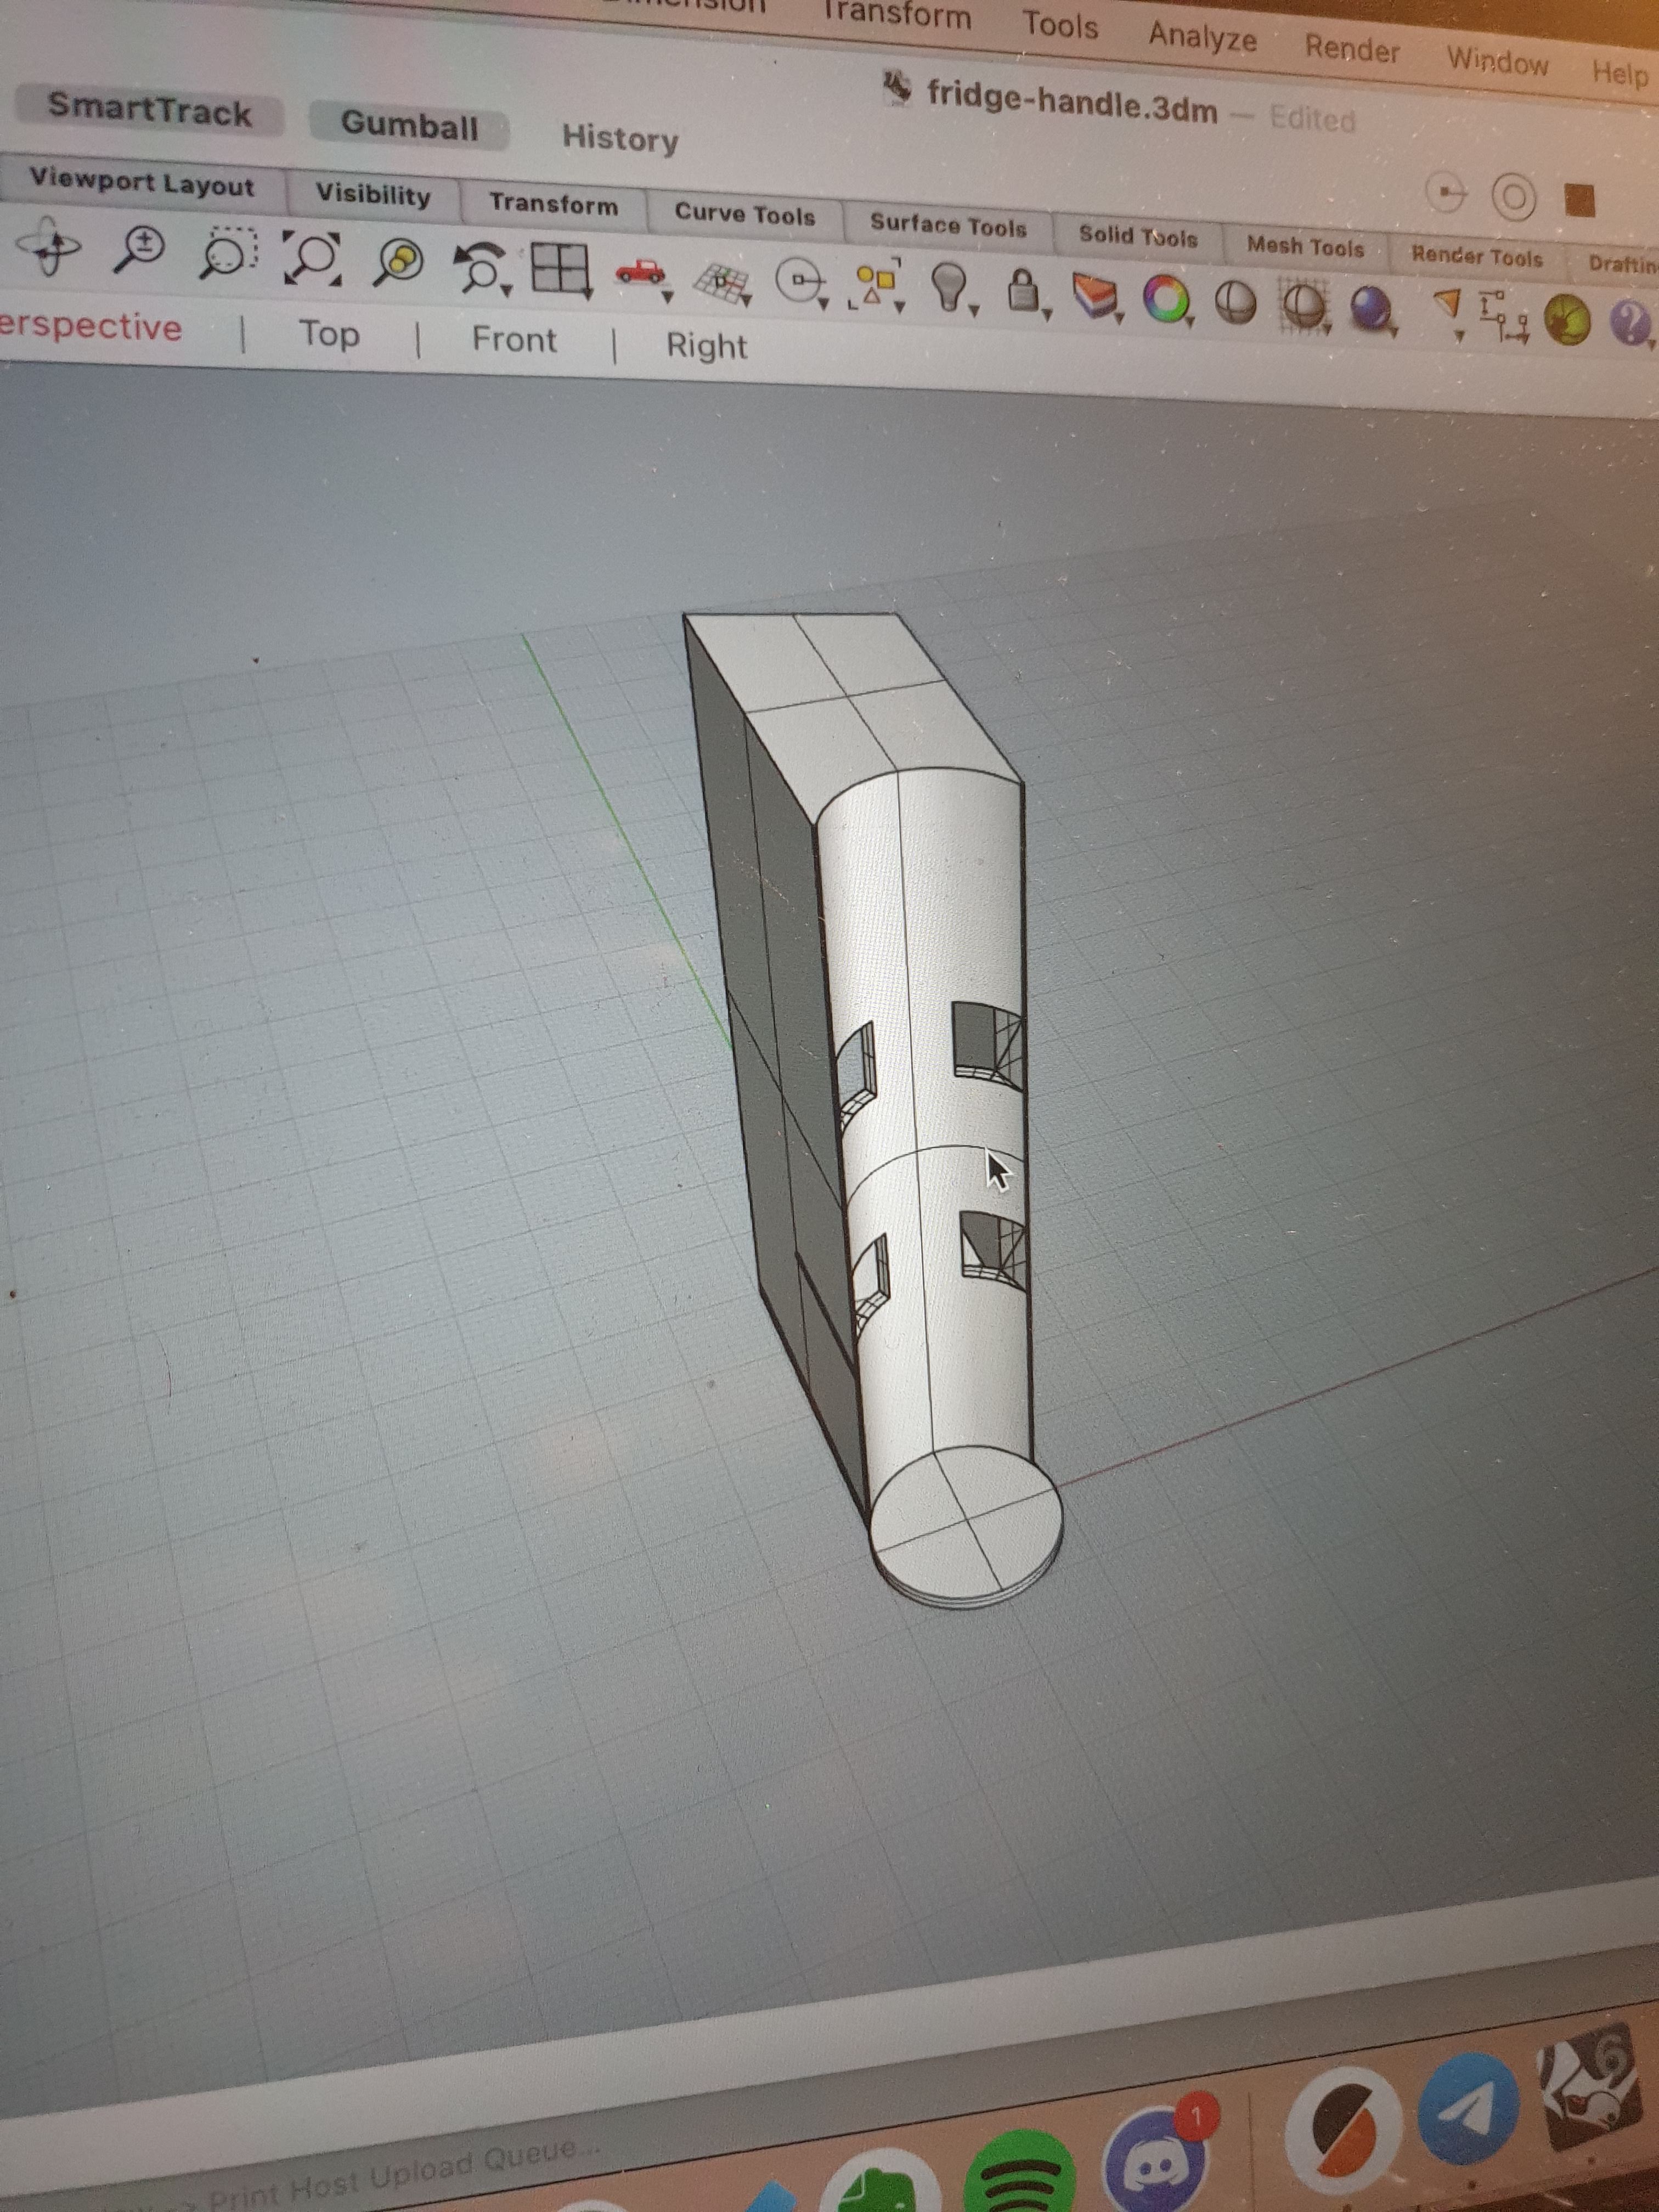Switch to the Top viewport
This screenshot has width=1659, height=2212.
(x=329, y=334)
